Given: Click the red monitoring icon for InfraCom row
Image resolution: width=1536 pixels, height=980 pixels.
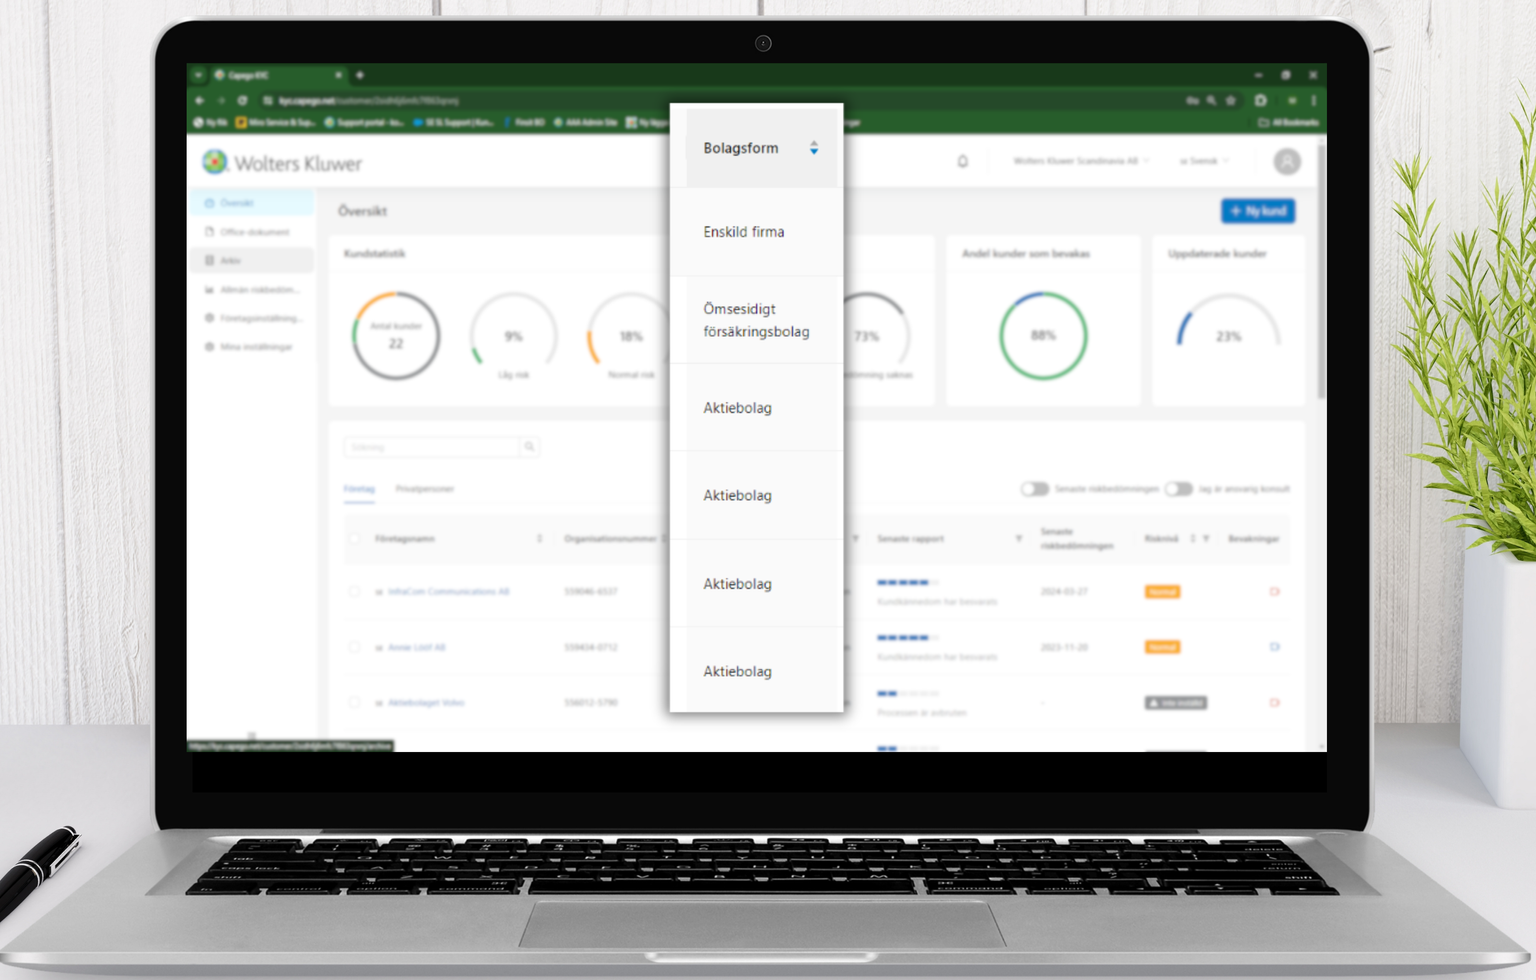Looking at the screenshot, I should pos(1274,592).
